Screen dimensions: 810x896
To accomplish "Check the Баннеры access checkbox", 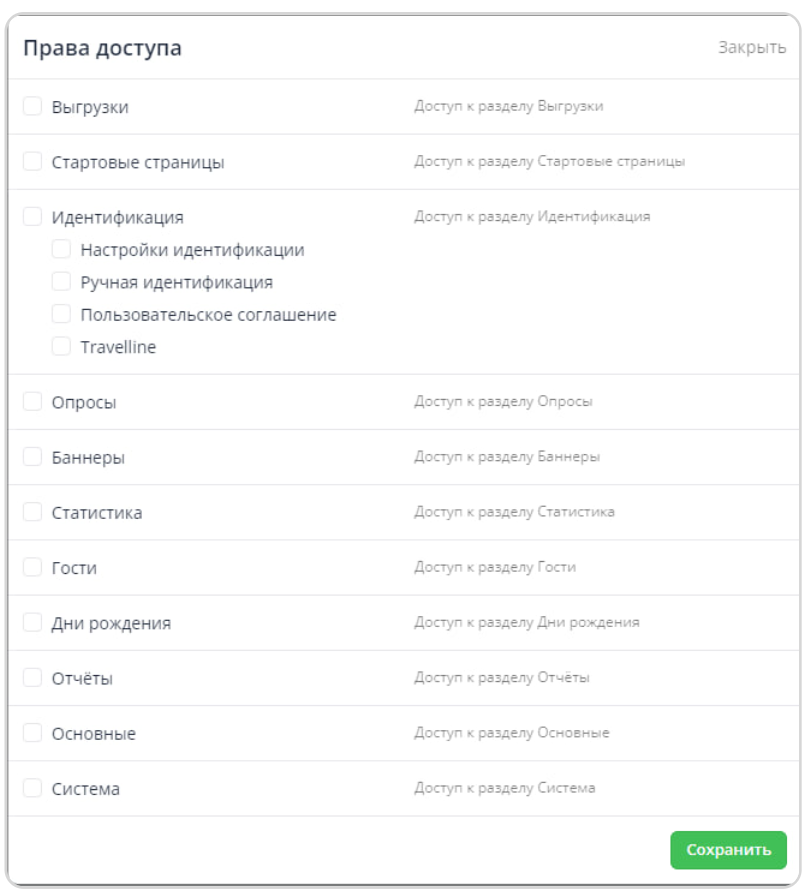I will pyautogui.click(x=32, y=457).
